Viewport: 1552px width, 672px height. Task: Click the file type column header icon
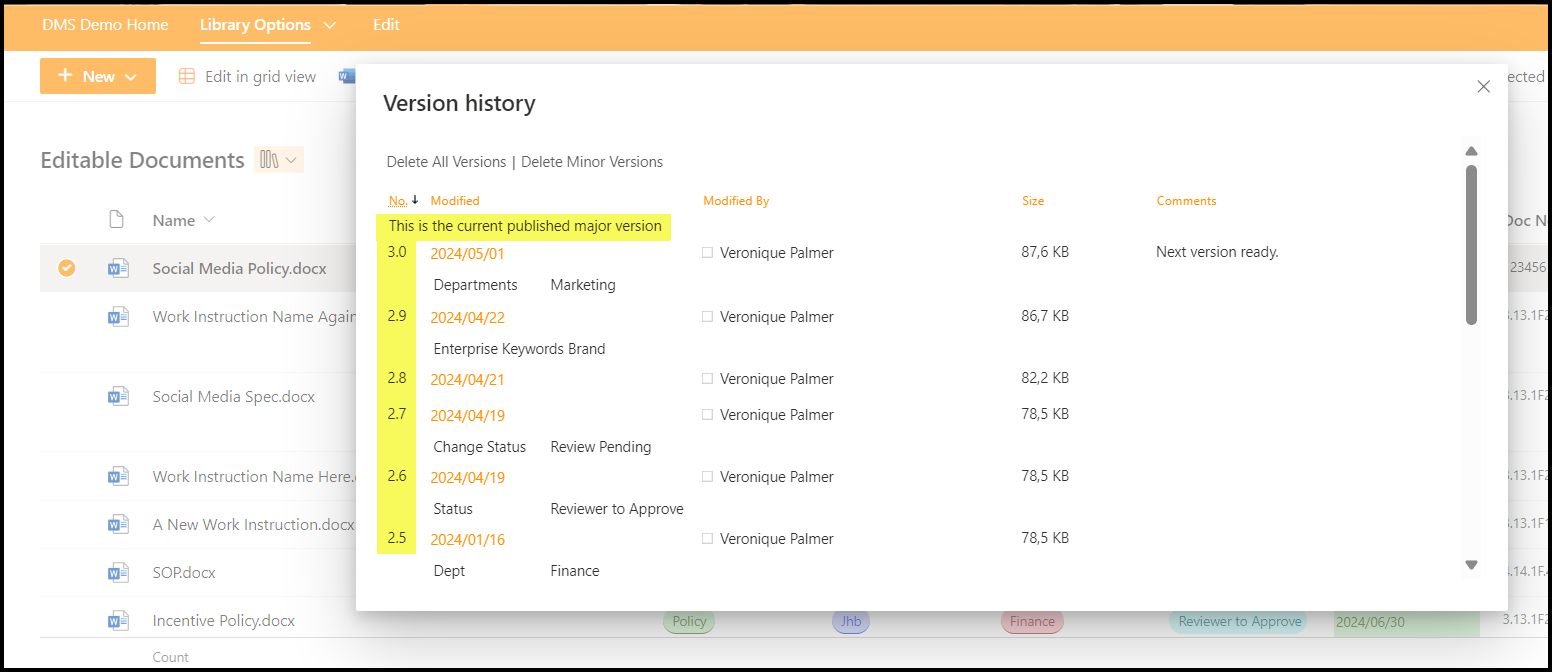[117, 220]
